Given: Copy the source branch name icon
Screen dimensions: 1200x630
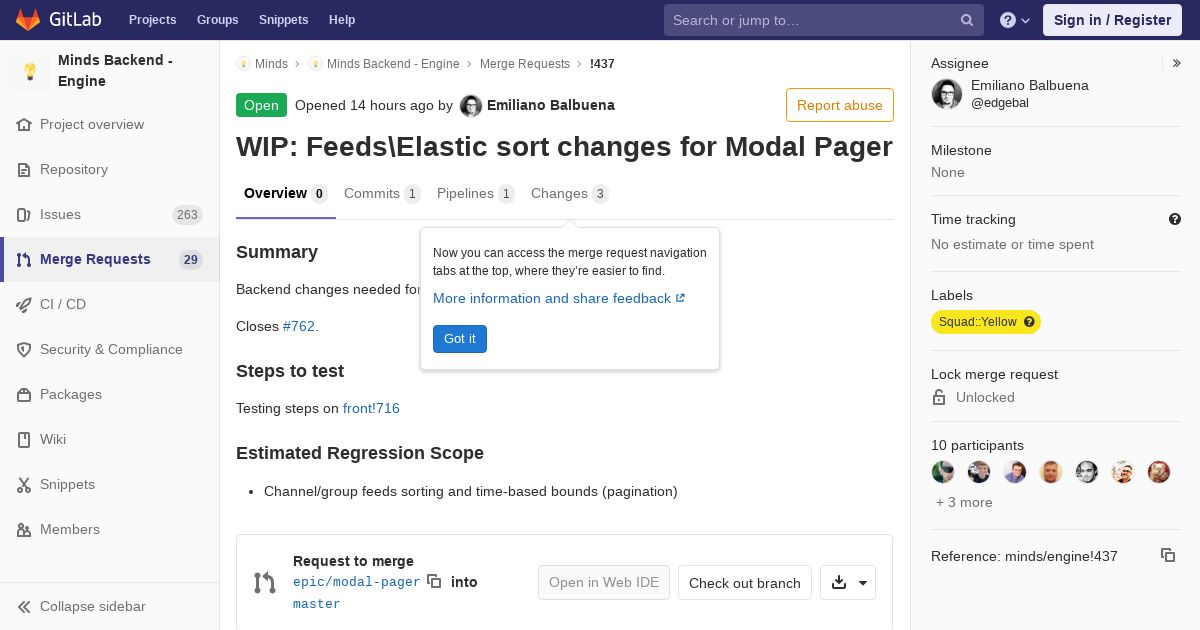Looking at the screenshot, I should point(434,581).
